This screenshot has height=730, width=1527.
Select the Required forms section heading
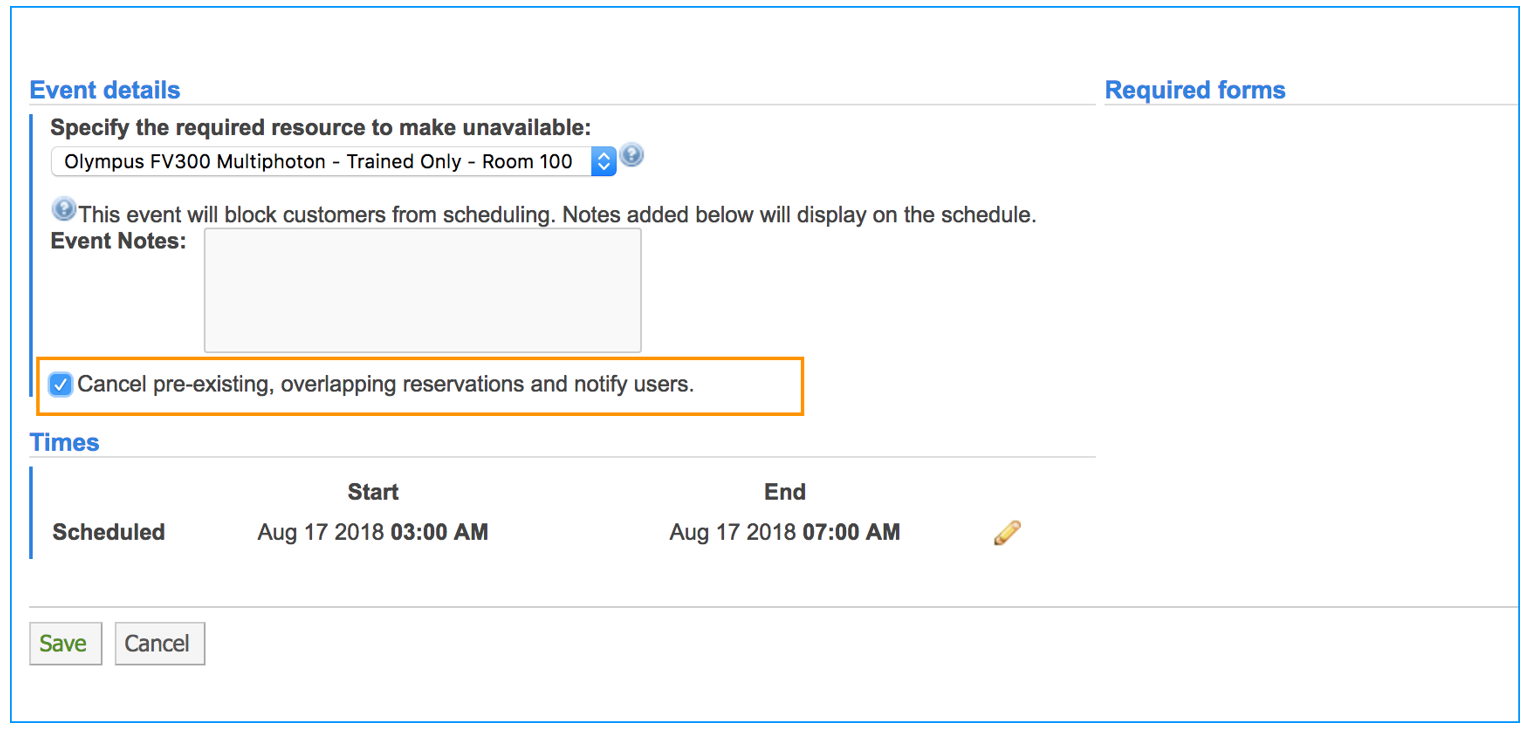coord(1195,90)
